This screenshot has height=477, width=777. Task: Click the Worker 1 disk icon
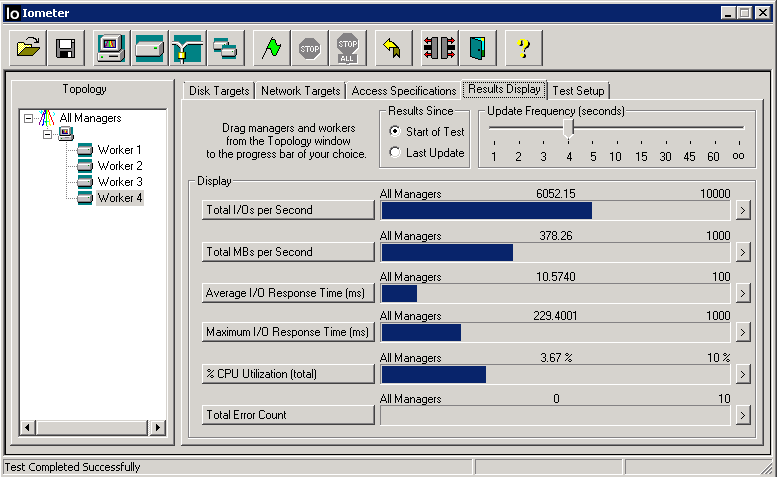tap(85, 150)
